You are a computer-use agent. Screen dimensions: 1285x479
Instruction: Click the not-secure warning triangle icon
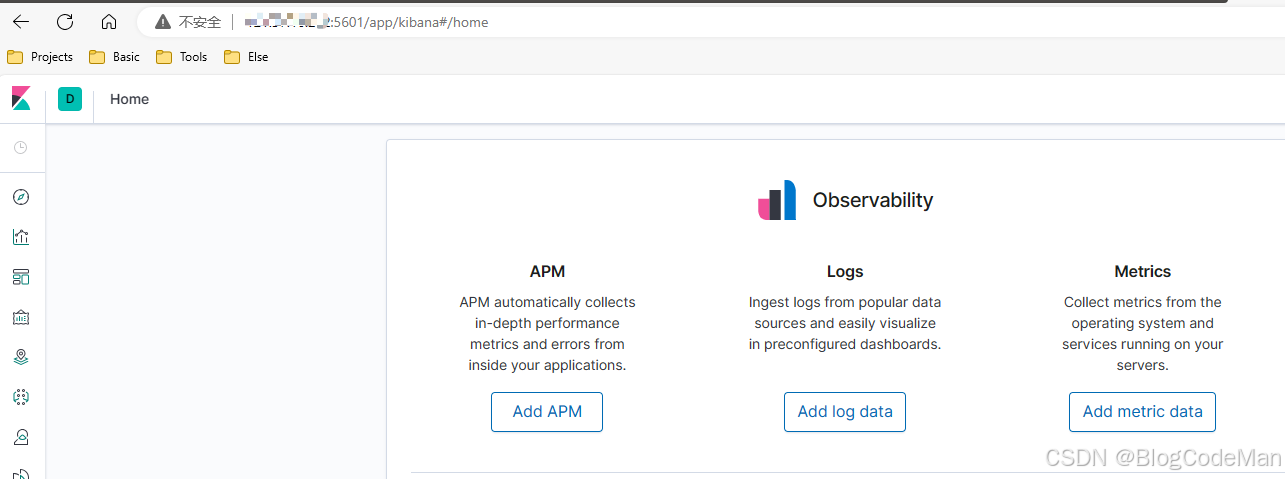tap(163, 21)
